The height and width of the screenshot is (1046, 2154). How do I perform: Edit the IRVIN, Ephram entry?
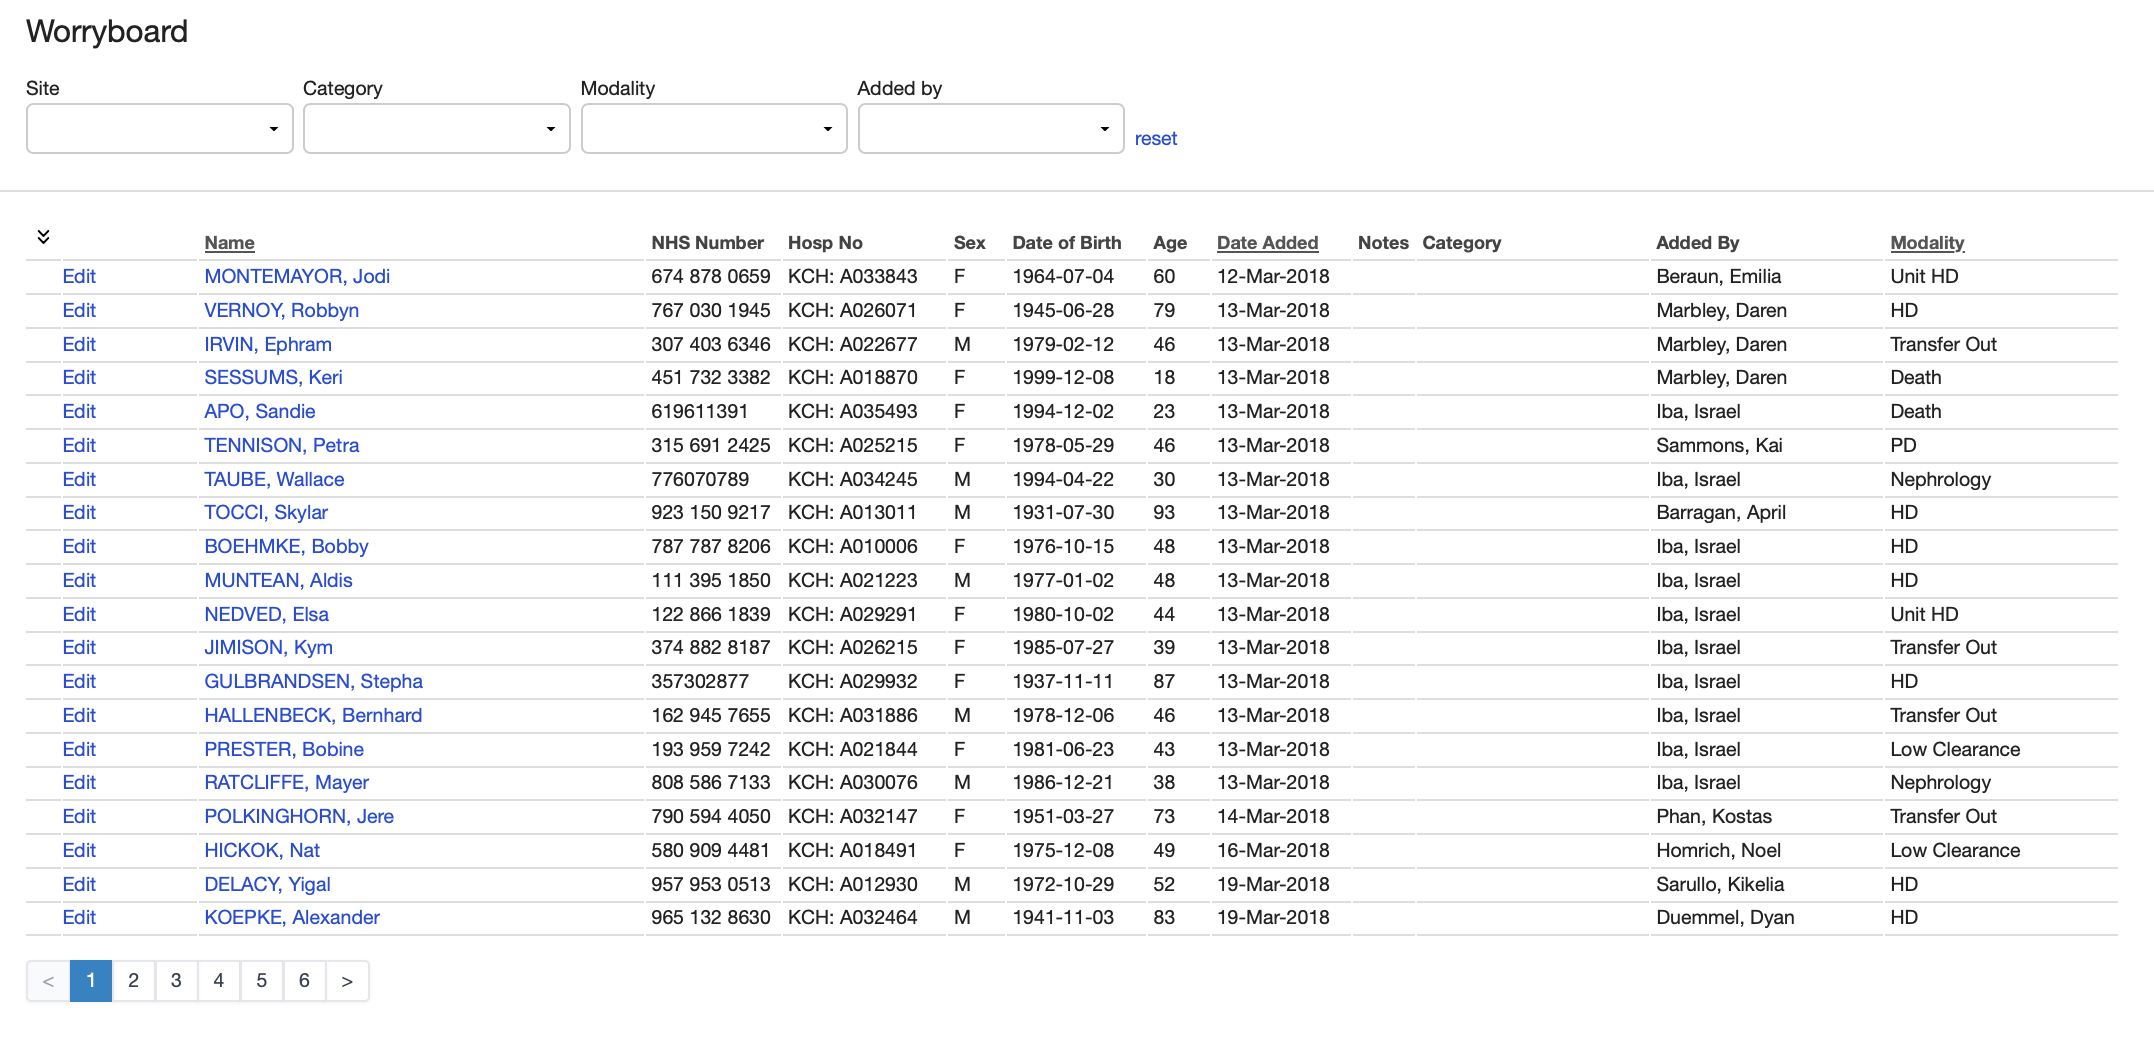79,345
